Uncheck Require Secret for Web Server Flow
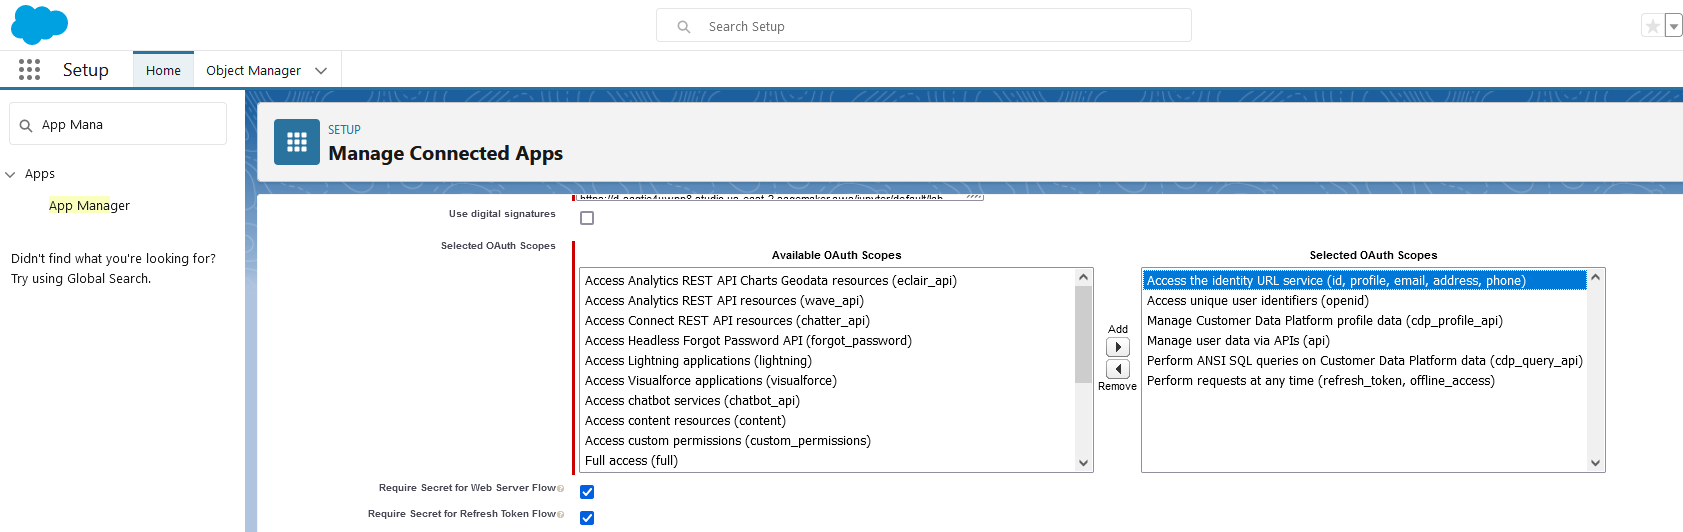This screenshot has height=532, width=1683. 587,492
